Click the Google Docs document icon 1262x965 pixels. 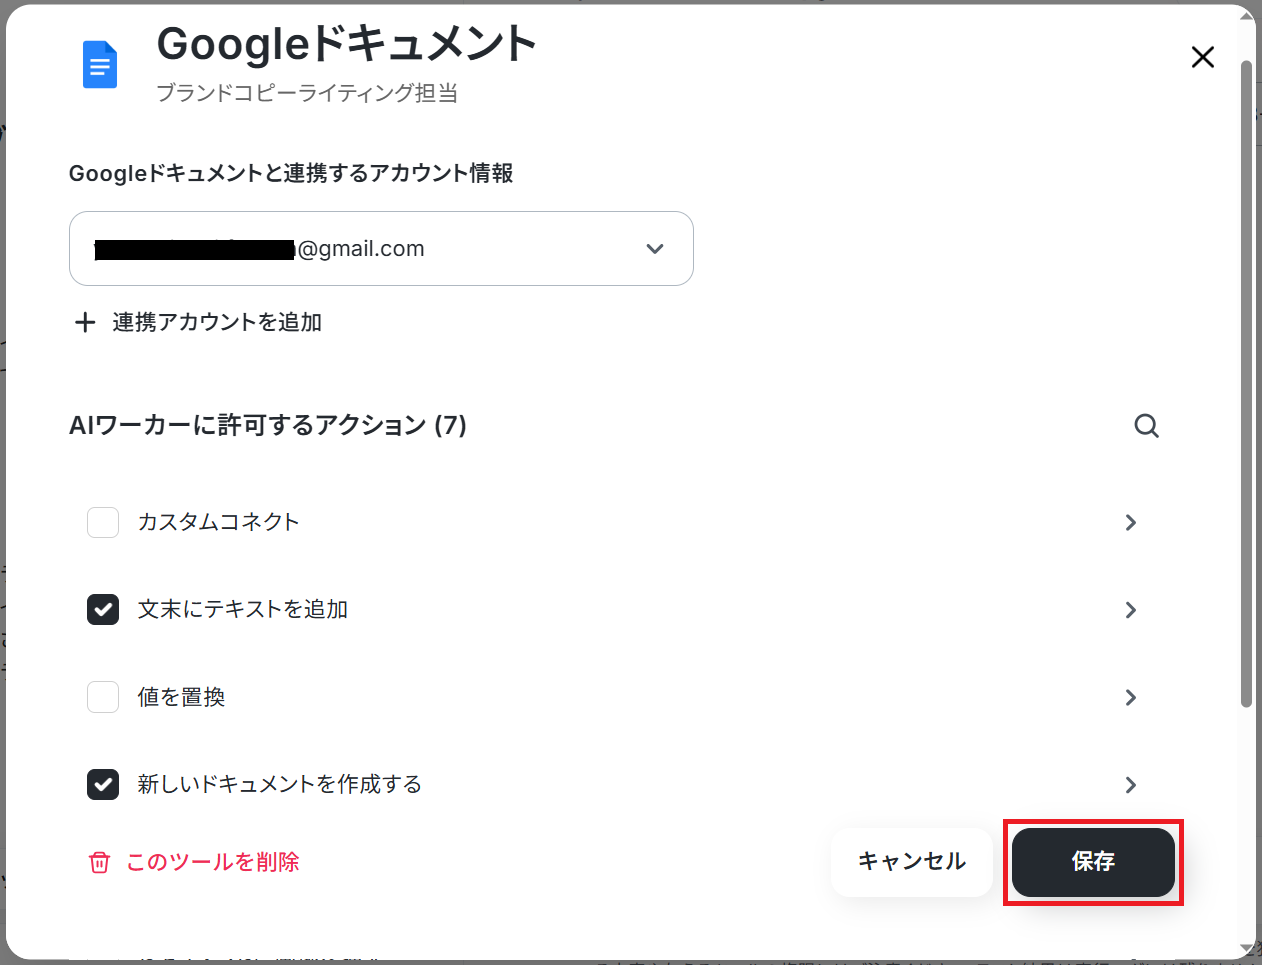tap(100, 65)
